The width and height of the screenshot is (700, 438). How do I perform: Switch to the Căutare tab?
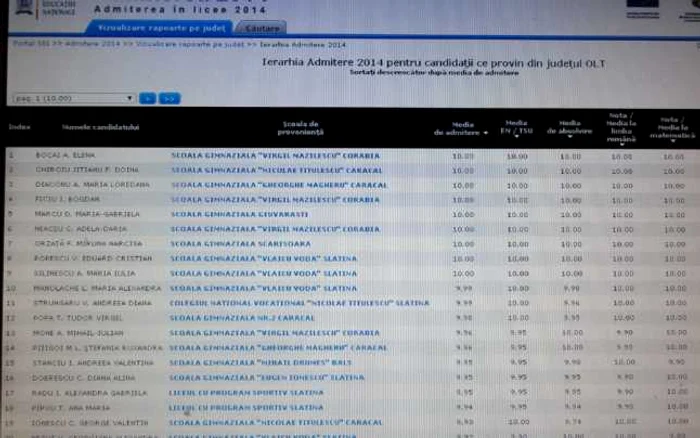tap(262, 28)
